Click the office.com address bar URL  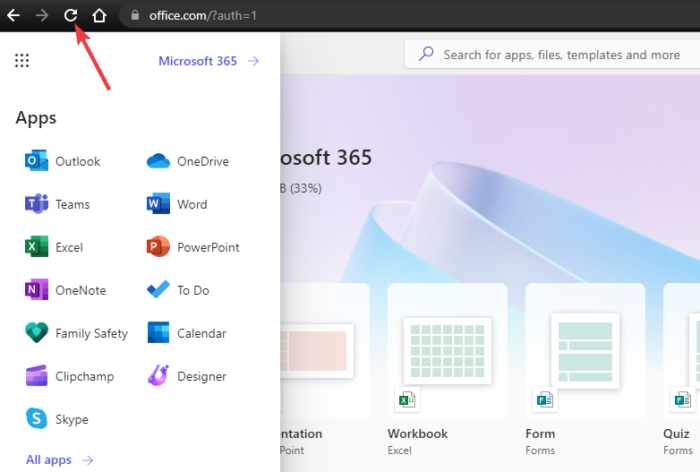point(203,16)
